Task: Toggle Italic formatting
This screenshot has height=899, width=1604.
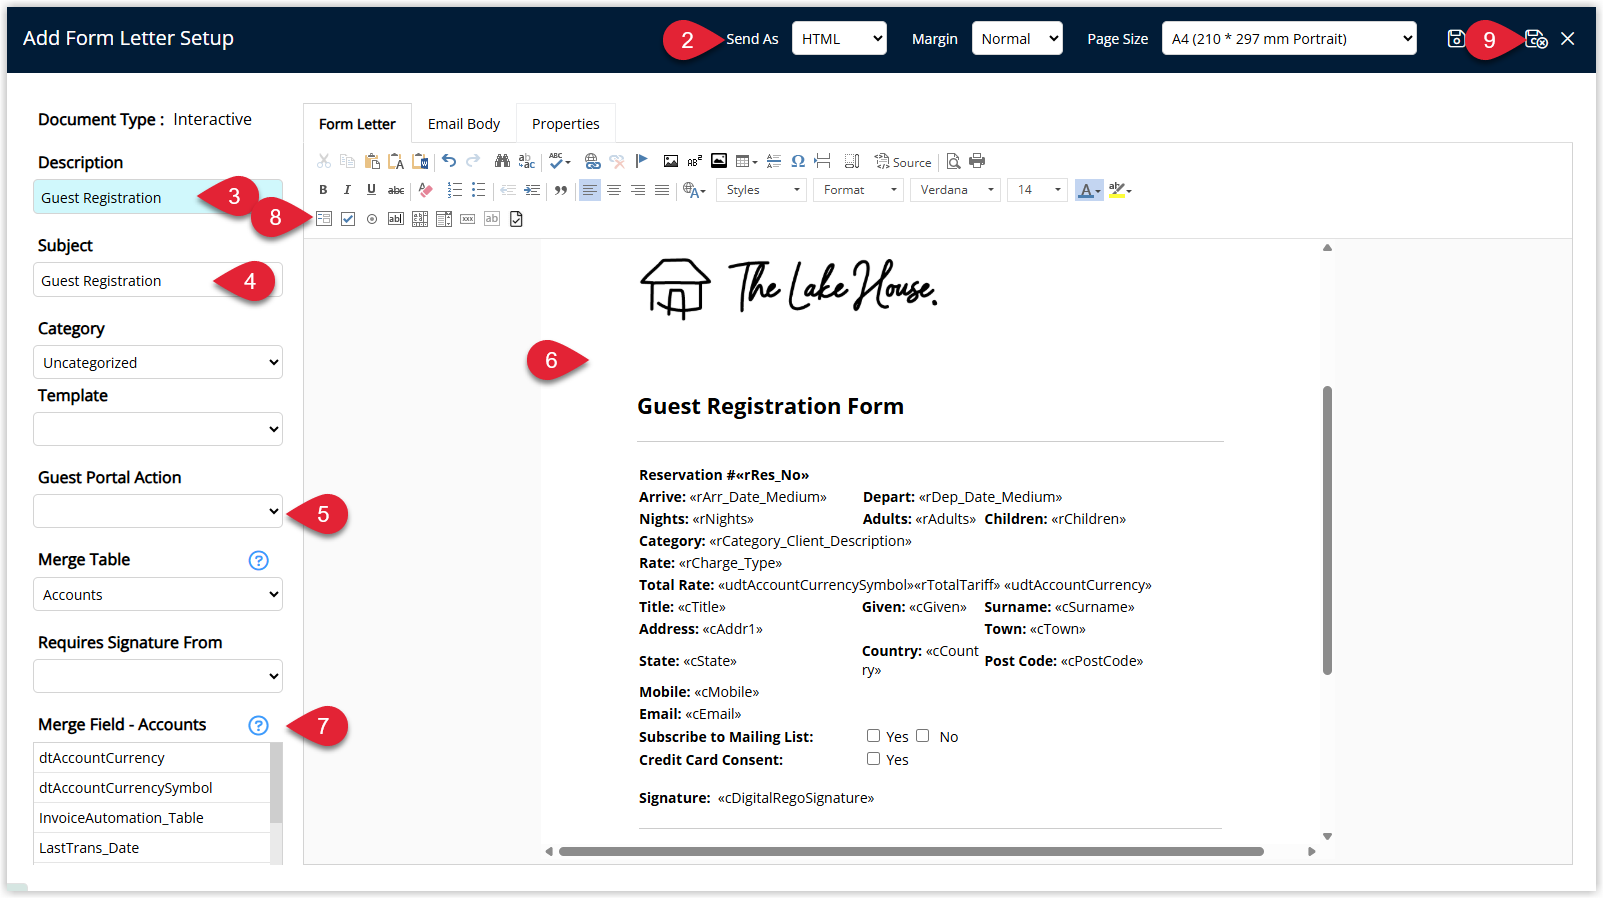Action: tap(347, 190)
